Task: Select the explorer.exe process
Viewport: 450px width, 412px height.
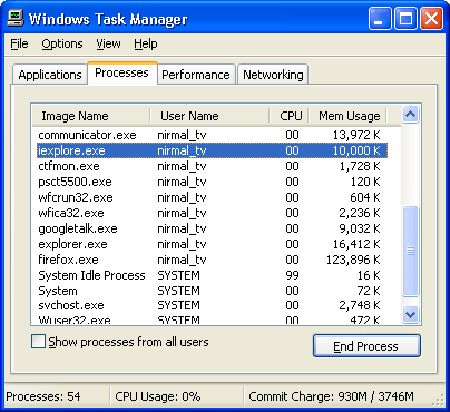Action: [x=212, y=244]
